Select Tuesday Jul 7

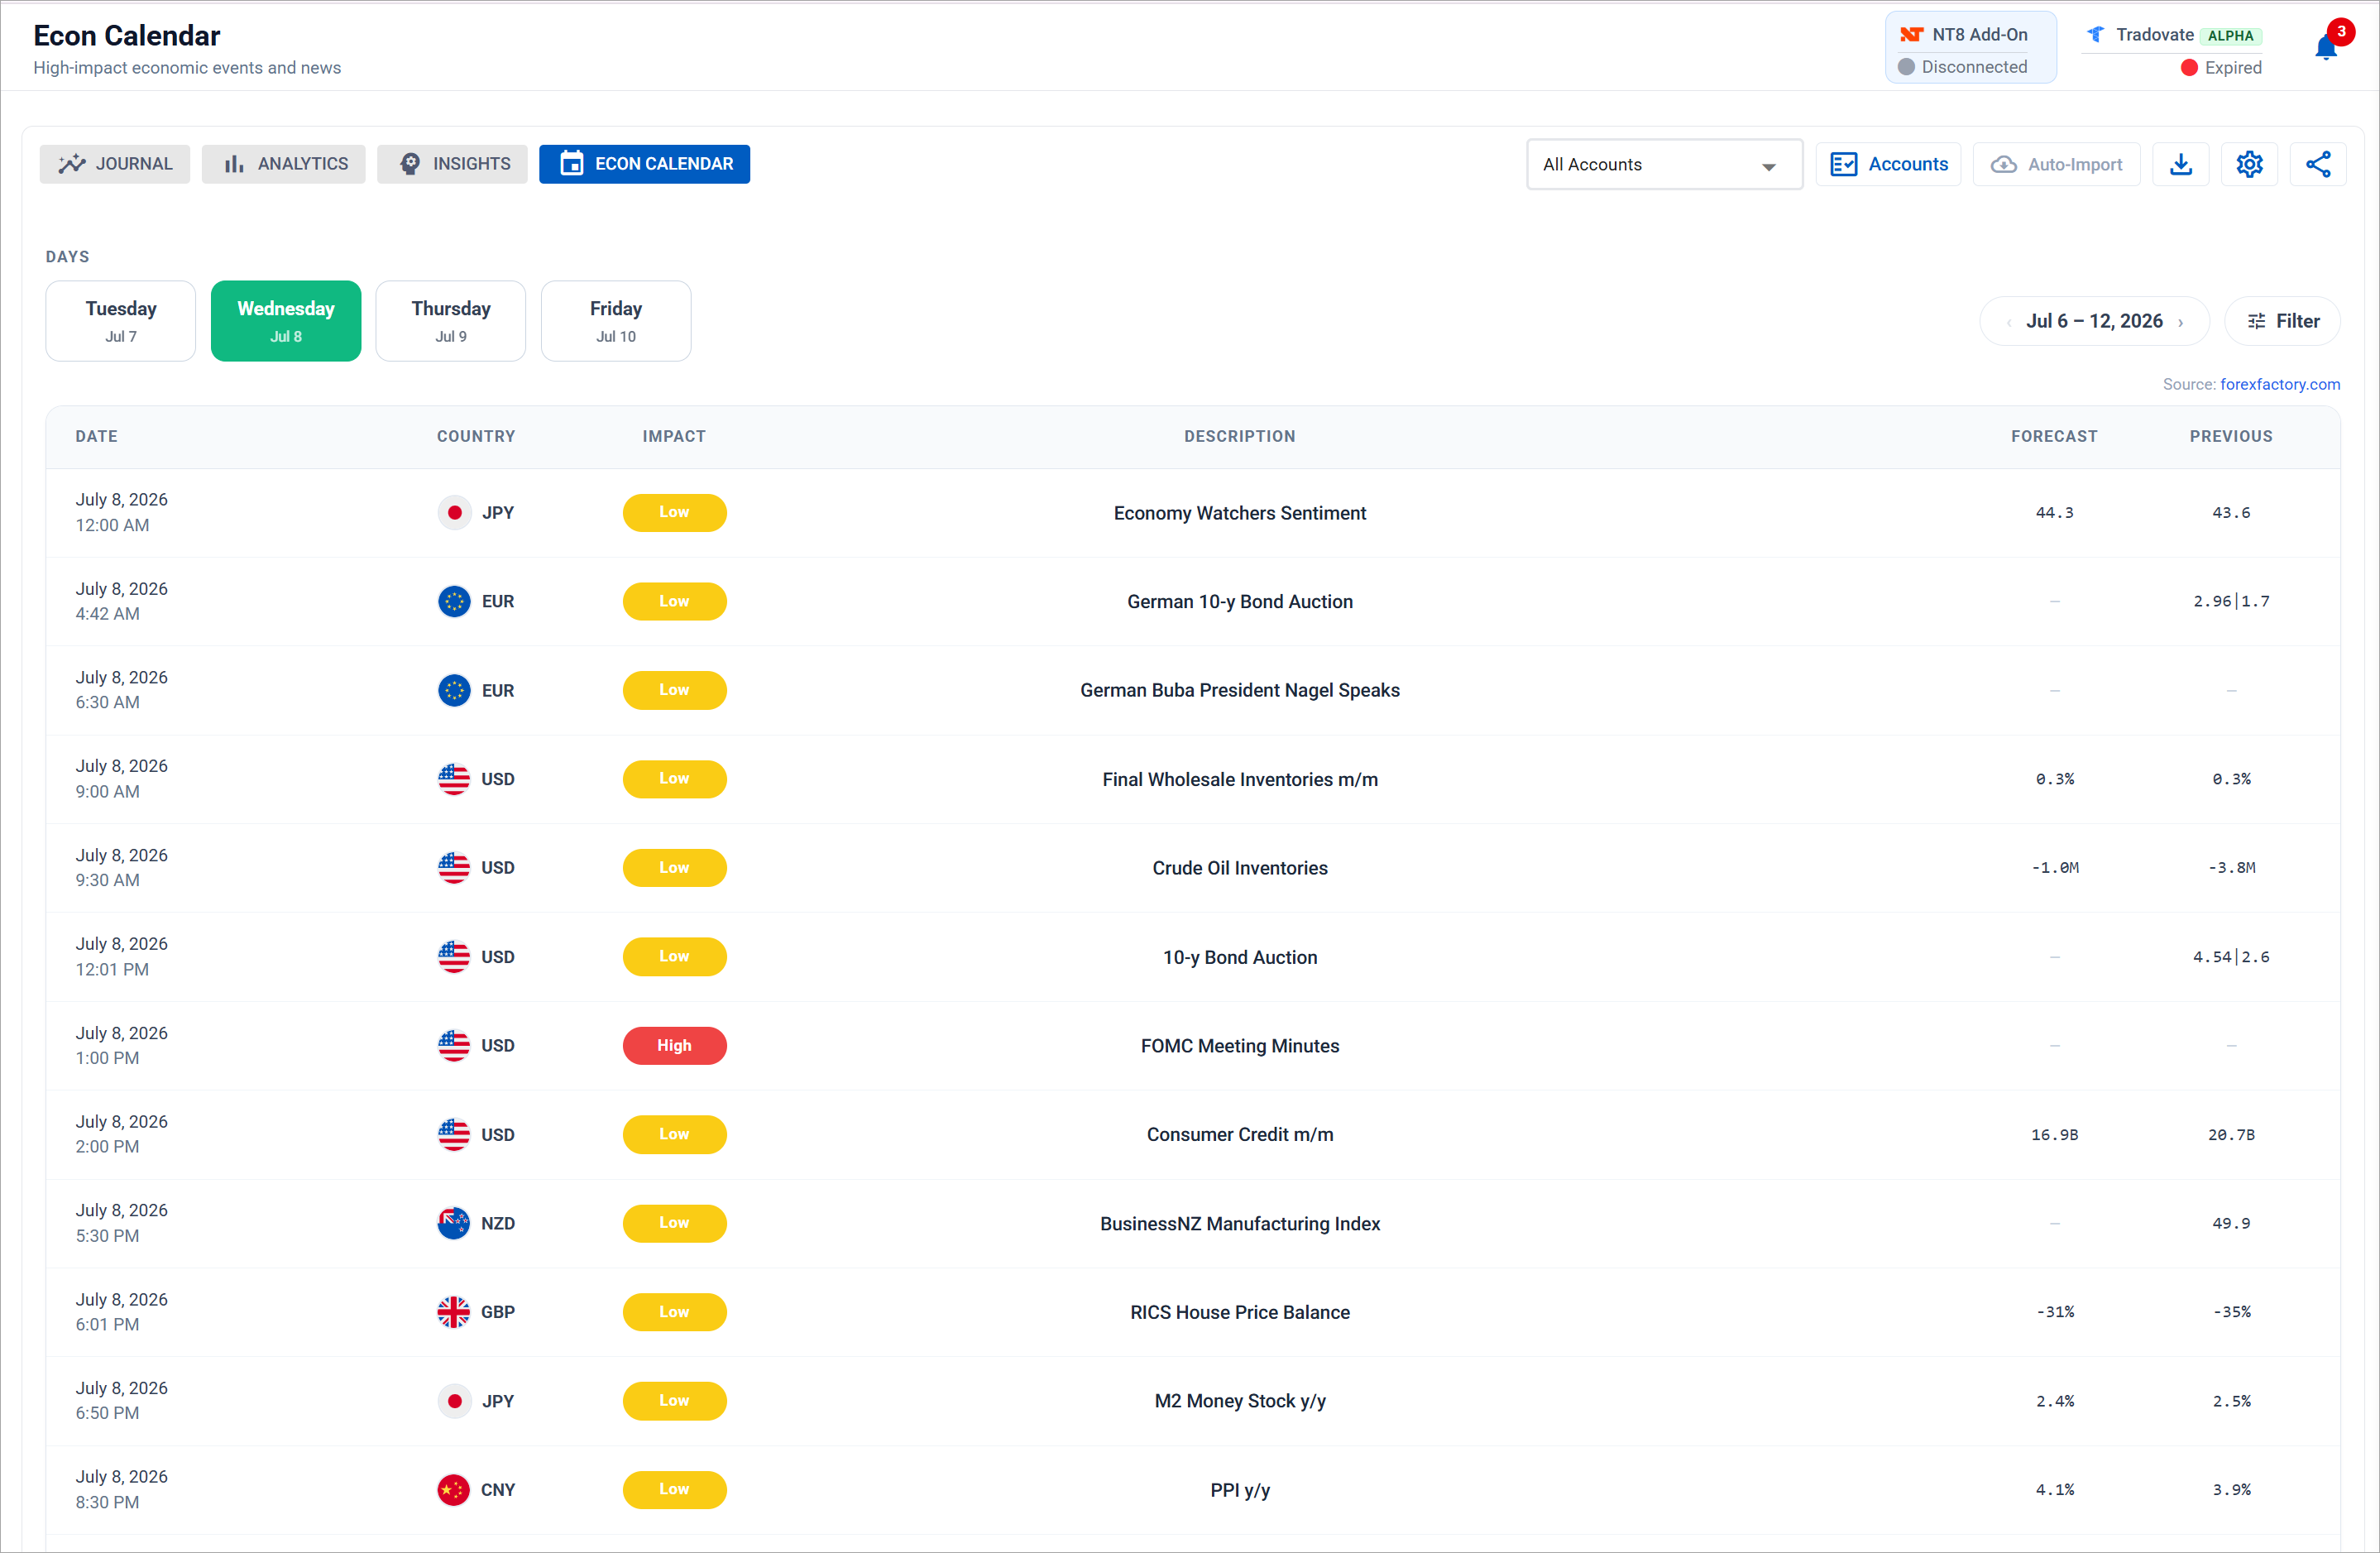[x=121, y=321]
